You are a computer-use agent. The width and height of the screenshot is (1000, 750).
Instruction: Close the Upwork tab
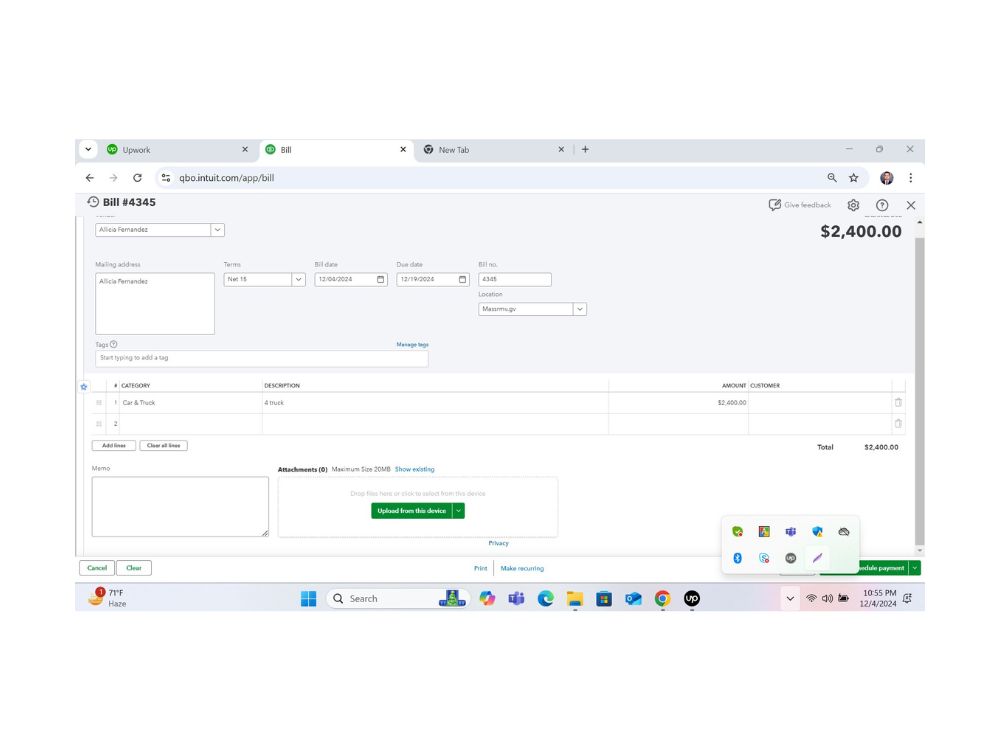[245, 149]
